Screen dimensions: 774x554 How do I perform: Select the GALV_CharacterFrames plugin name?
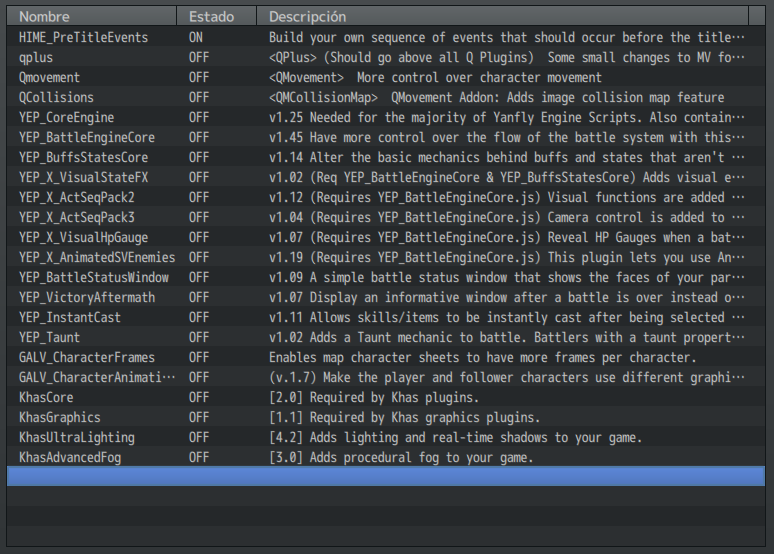click(x=86, y=357)
